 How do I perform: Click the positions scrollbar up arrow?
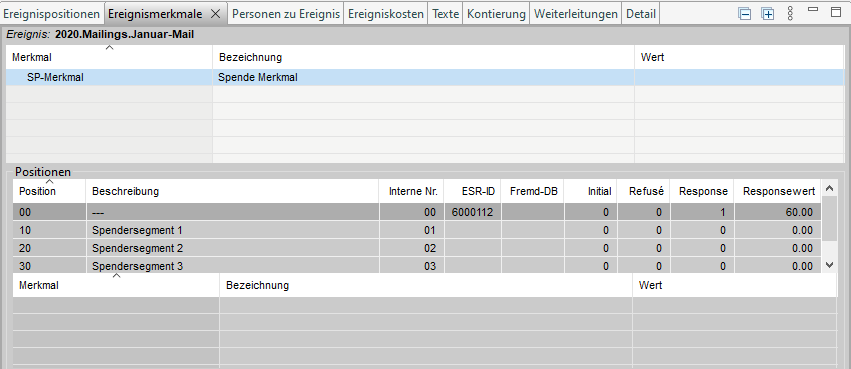click(x=829, y=188)
